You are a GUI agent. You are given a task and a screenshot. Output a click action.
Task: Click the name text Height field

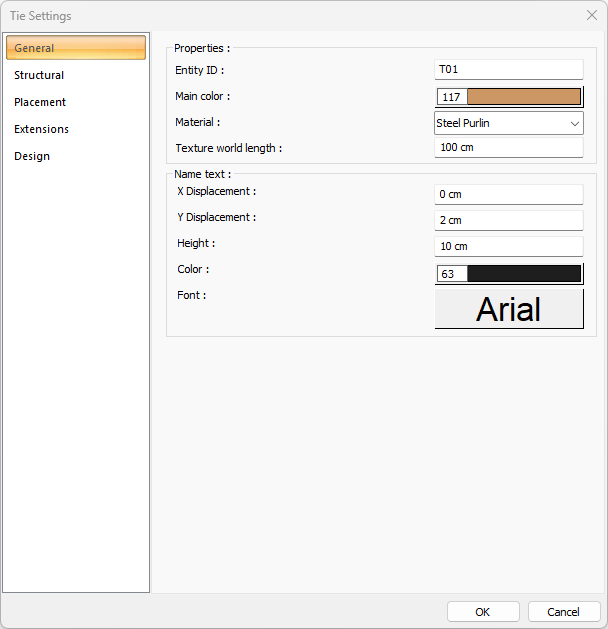click(x=508, y=246)
